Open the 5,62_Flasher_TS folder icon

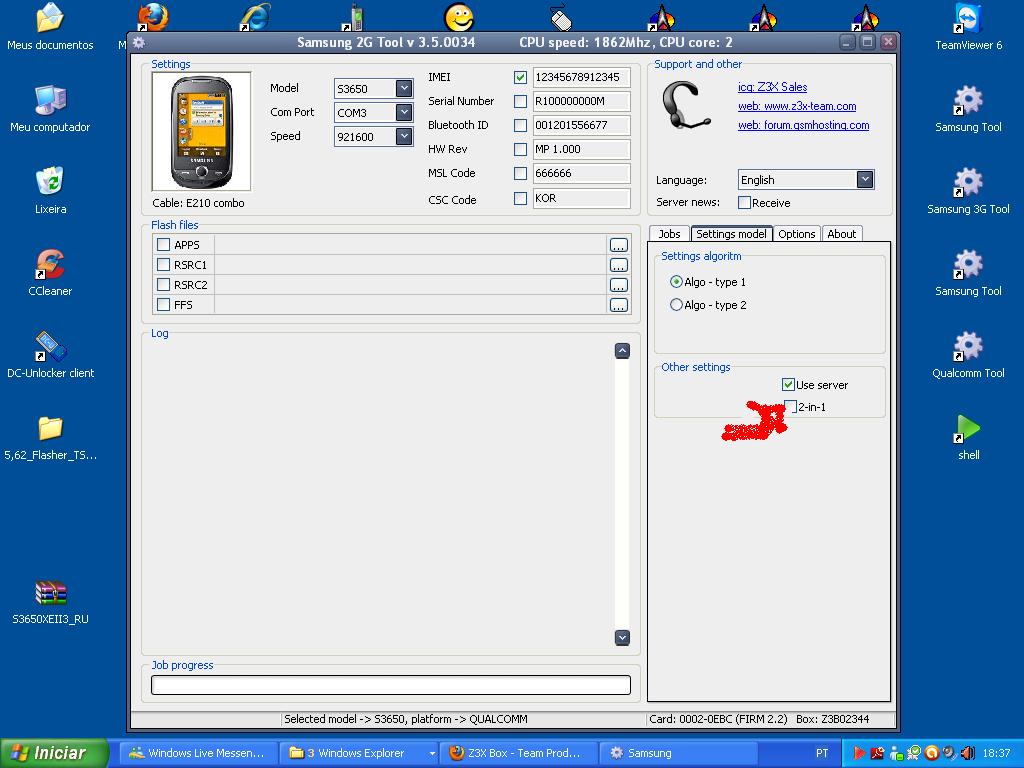point(50,437)
